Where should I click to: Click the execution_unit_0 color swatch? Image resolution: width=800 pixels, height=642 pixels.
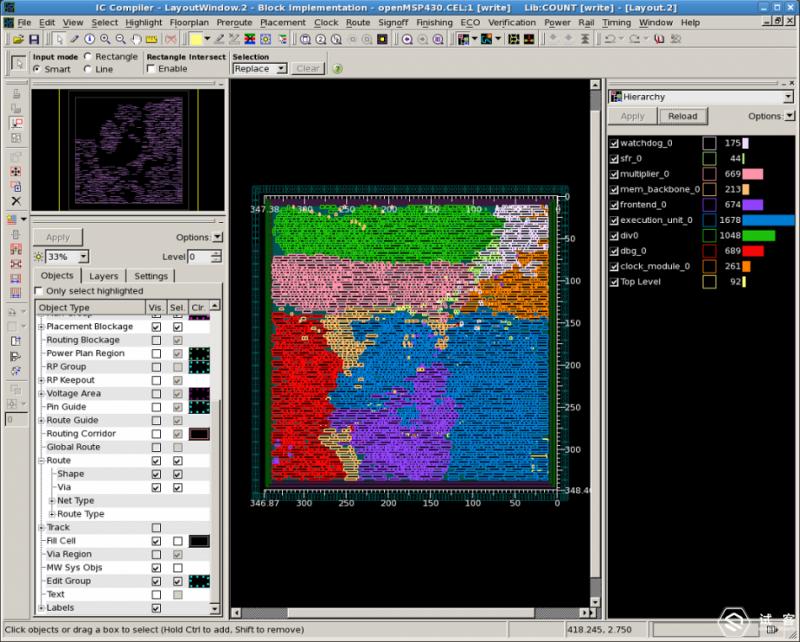(708, 220)
